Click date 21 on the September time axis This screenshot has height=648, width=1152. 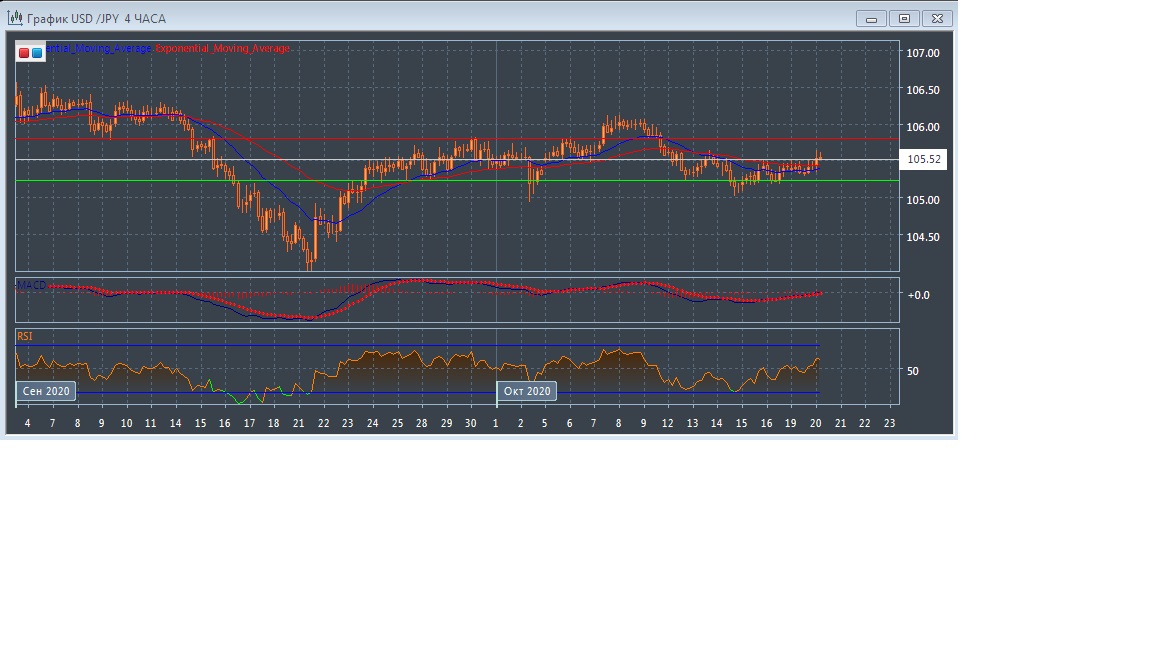pyautogui.click(x=298, y=423)
